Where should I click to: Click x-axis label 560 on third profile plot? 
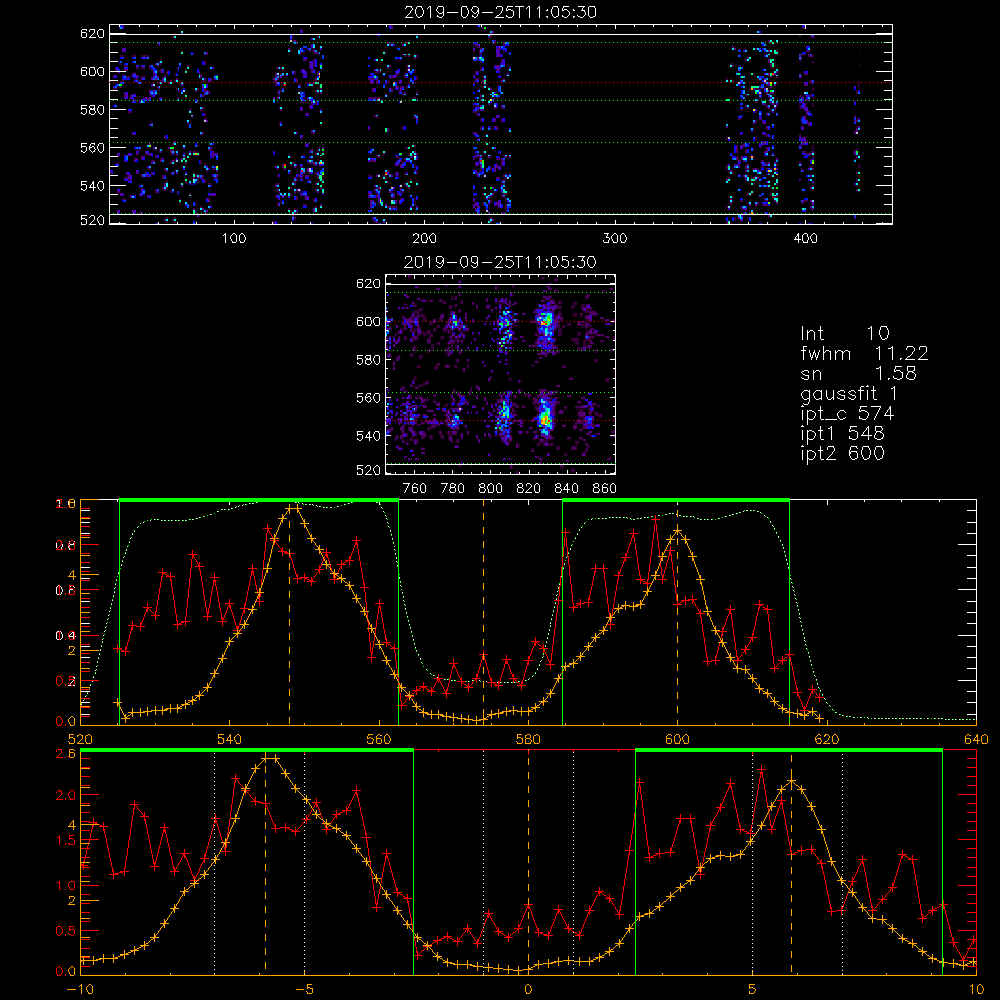[379, 740]
